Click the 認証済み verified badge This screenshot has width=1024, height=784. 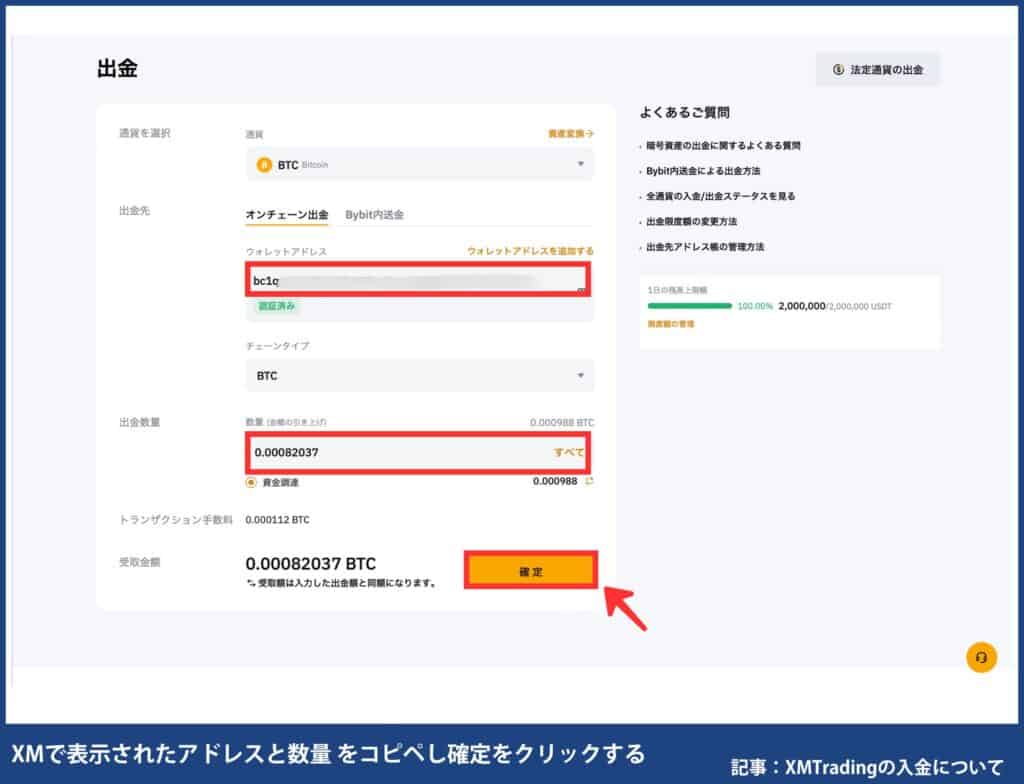coord(277,306)
